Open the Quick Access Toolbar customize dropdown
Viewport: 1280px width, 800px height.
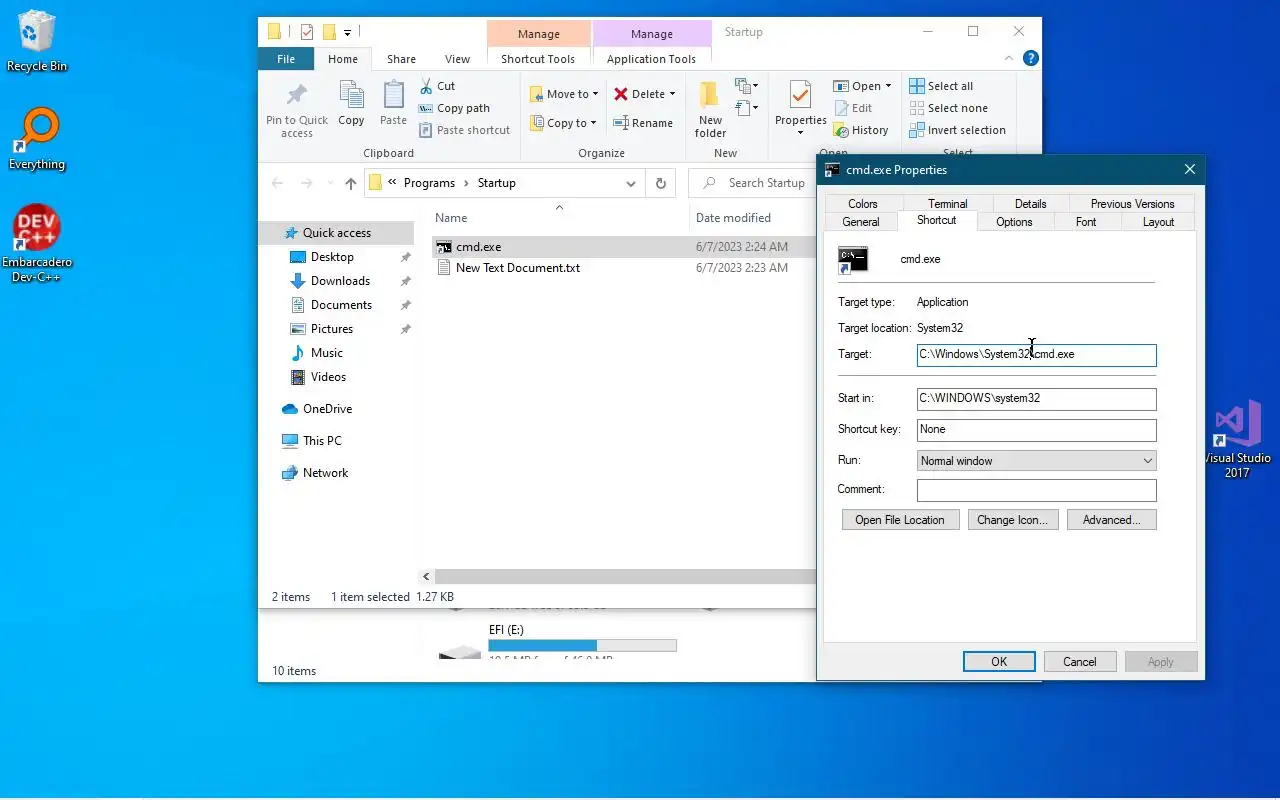point(348,32)
